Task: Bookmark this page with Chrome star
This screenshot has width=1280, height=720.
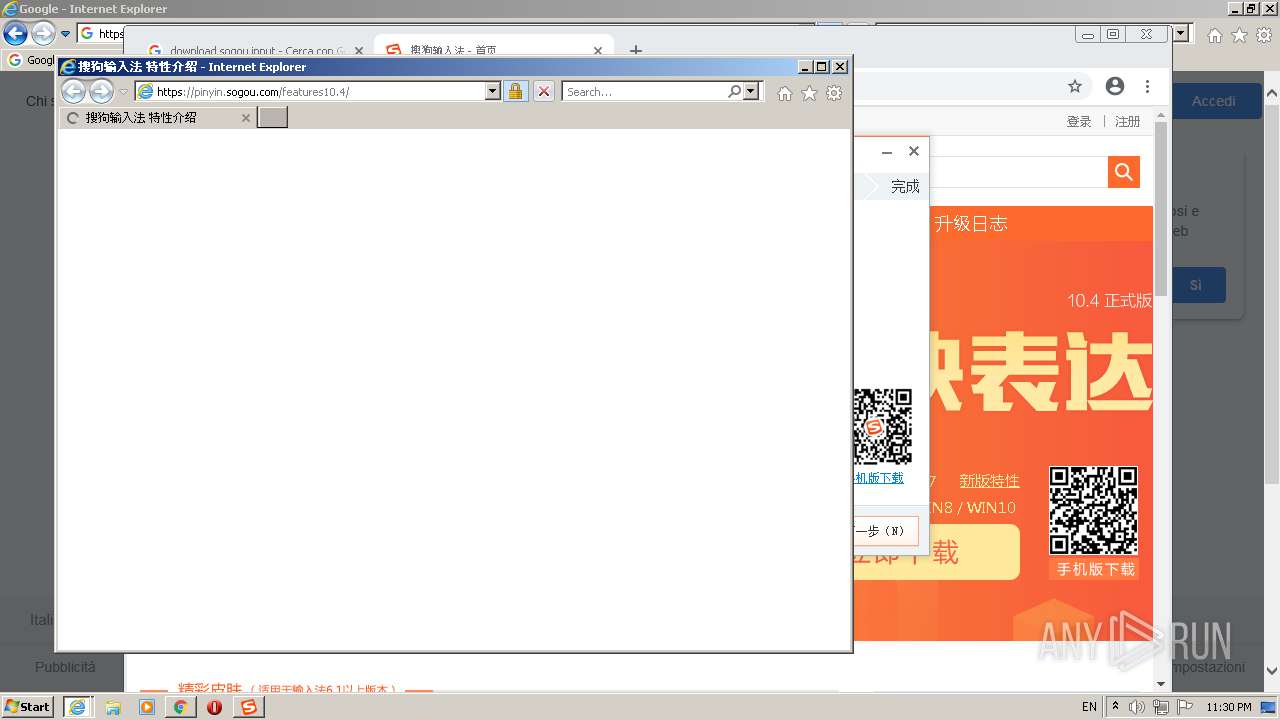Action: click(x=1075, y=87)
